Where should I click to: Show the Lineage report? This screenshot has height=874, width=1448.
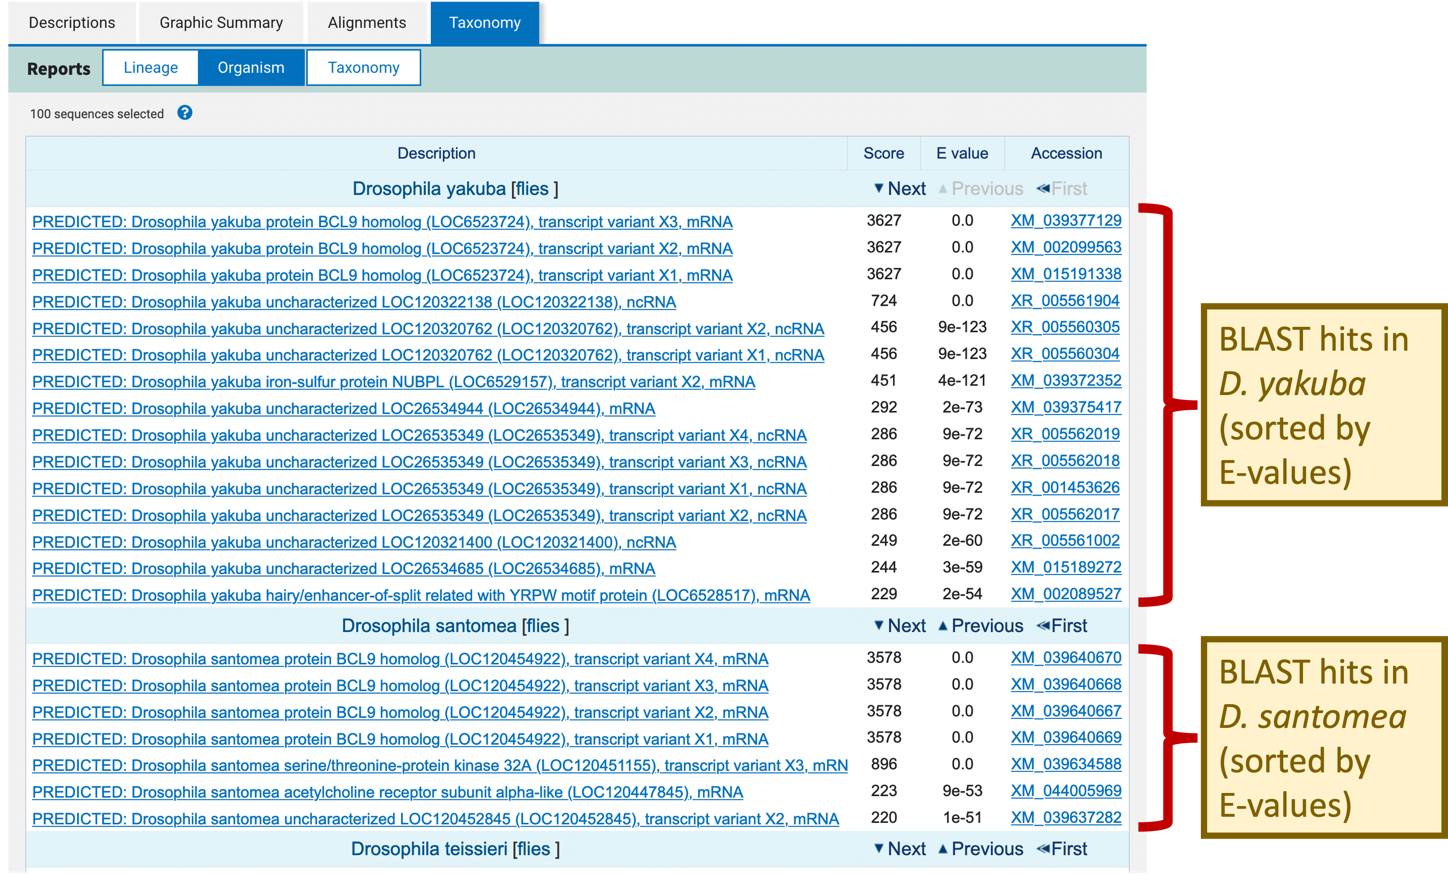151,68
